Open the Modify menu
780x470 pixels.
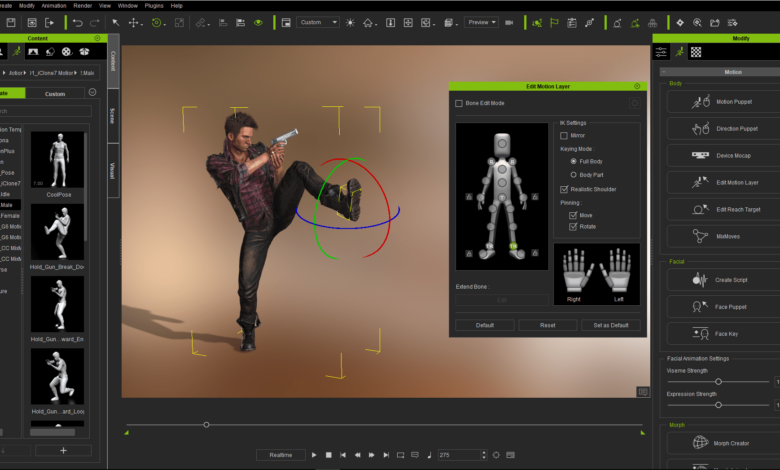[x=27, y=5]
